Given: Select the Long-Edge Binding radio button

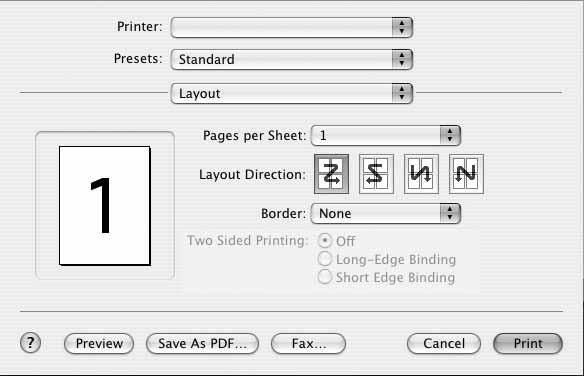Looking at the screenshot, I should (325, 259).
